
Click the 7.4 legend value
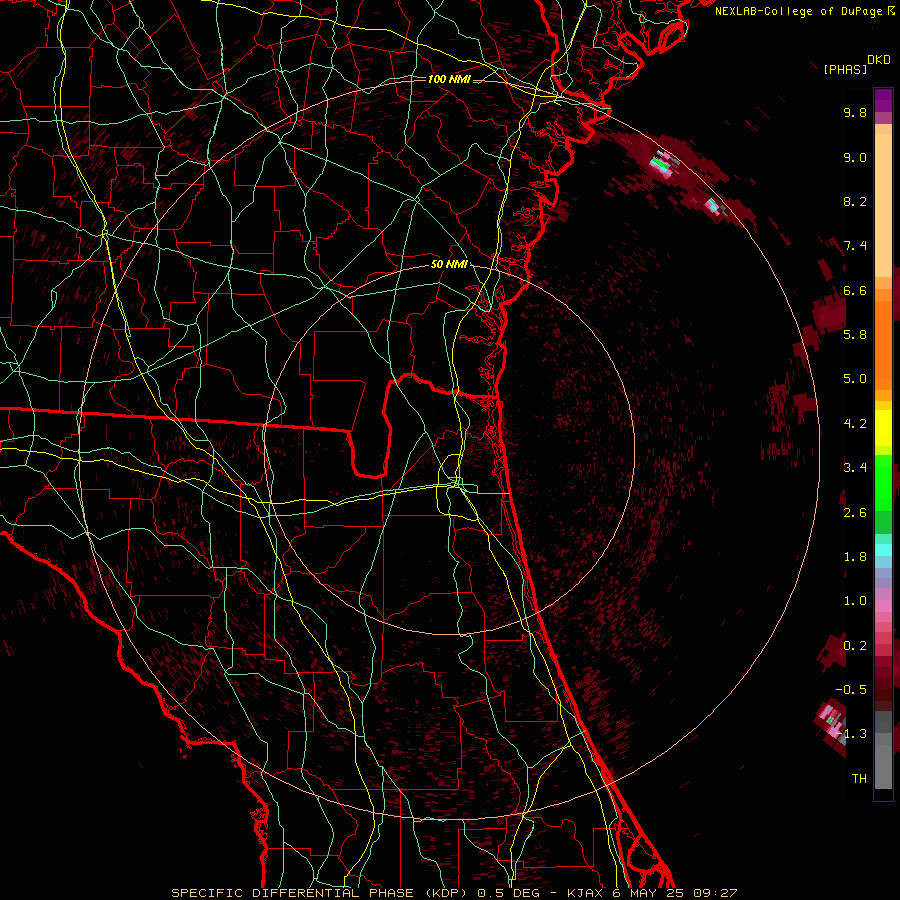pos(855,246)
